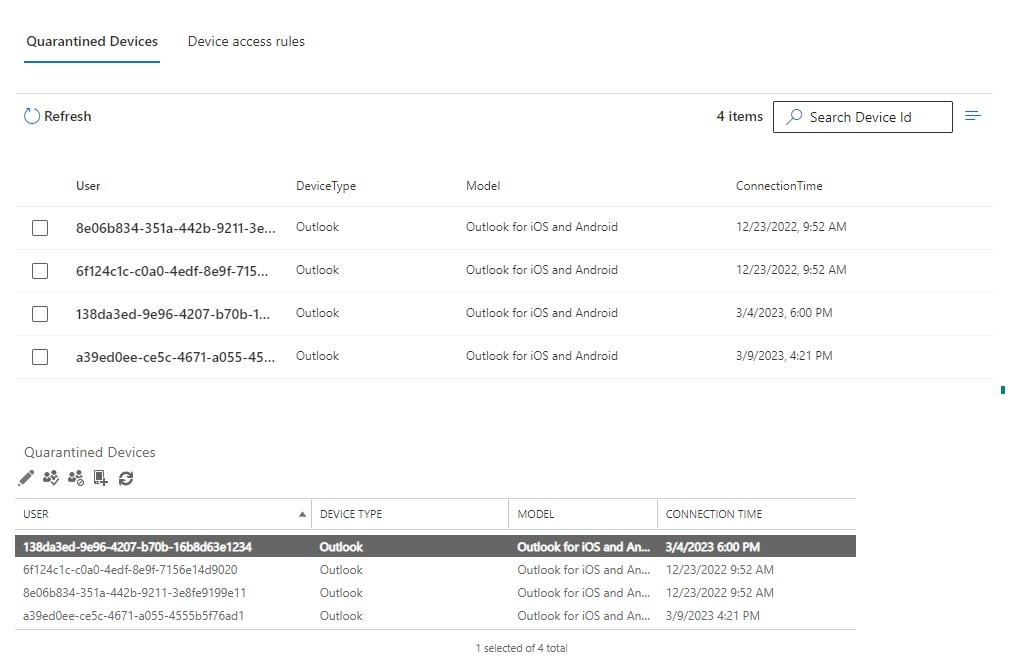Check the checkbox for device 6f124c1c-c0a0
This screenshot has height=670, width=1020.
point(40,270)
